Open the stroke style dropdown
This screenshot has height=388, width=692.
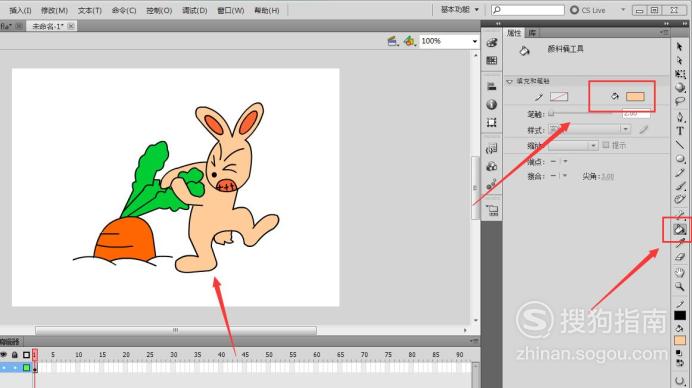(x=625, y=129)
